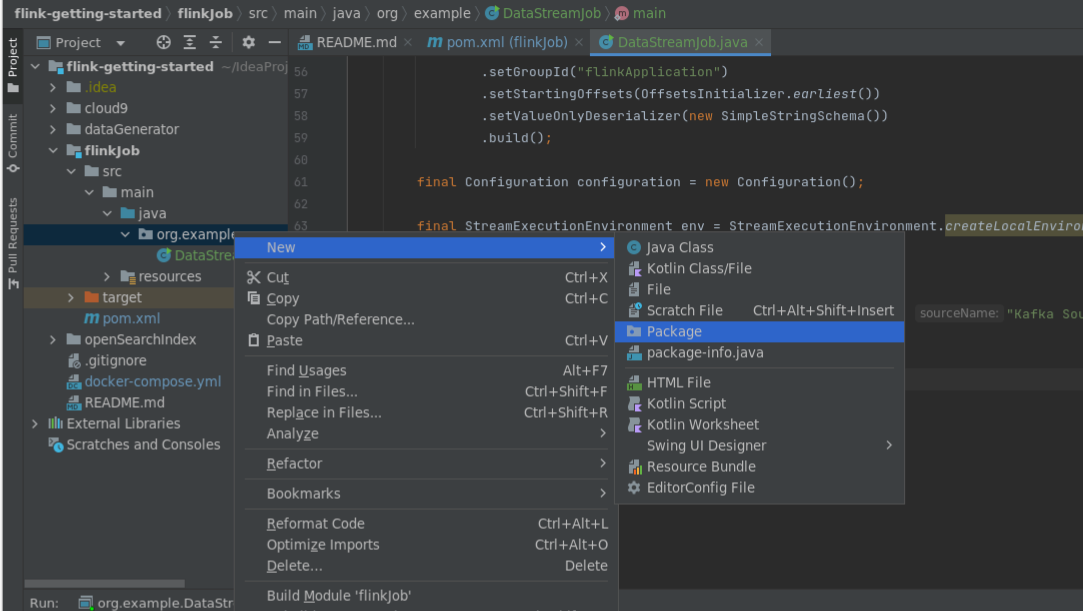Collapse the main folder node

click(x=89, y=193)
